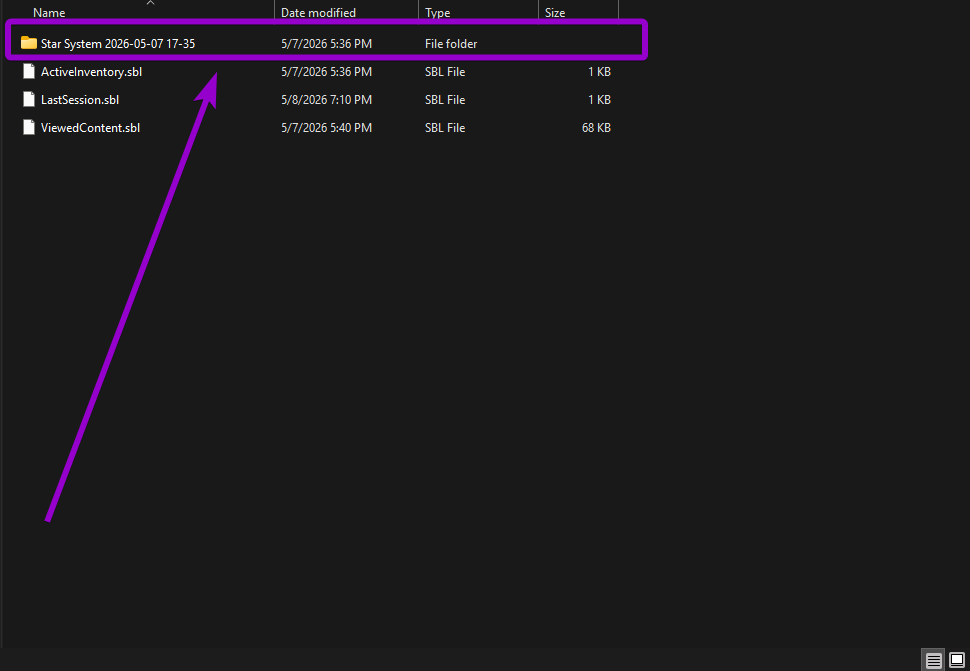
Task: Click the SBL File type of ActiveInventory.sbl
Action: (x=445, y=72)
